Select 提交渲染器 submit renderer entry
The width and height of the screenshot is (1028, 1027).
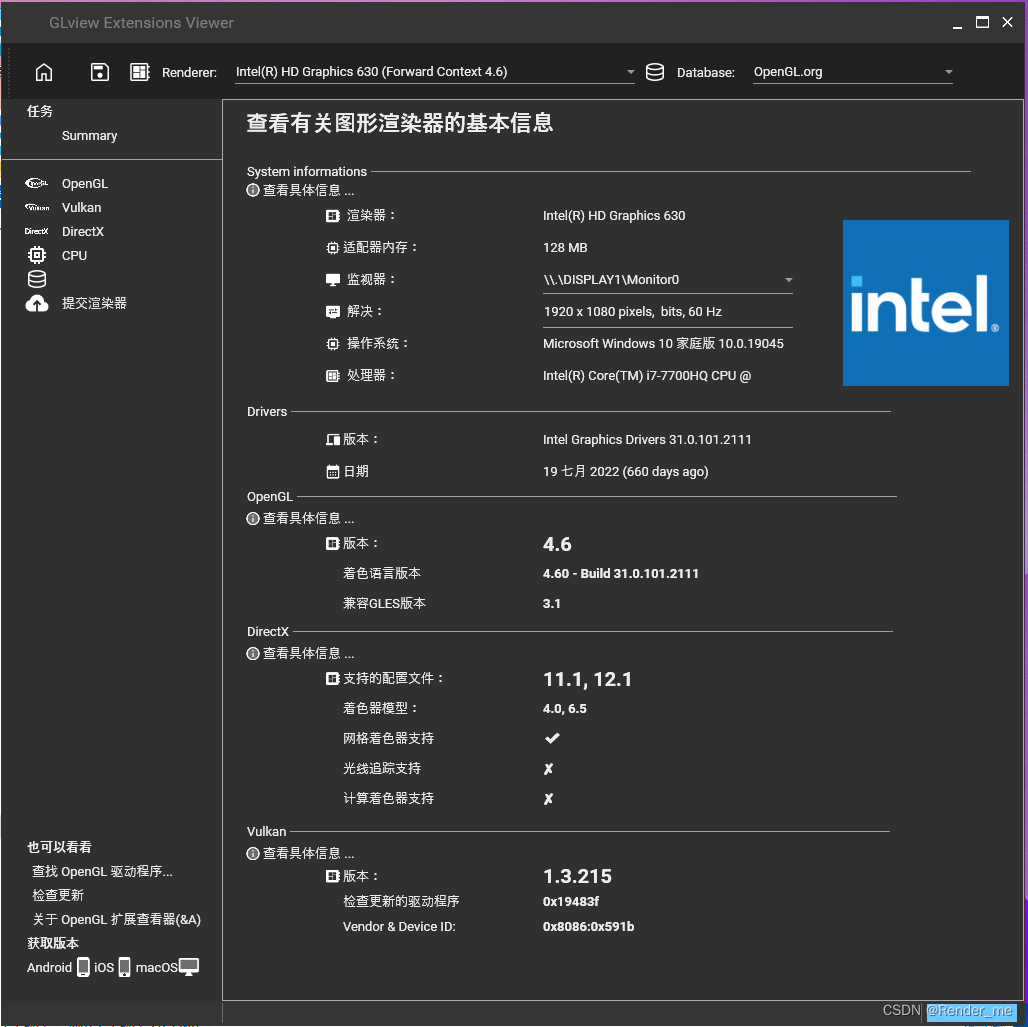coord(94,304)
